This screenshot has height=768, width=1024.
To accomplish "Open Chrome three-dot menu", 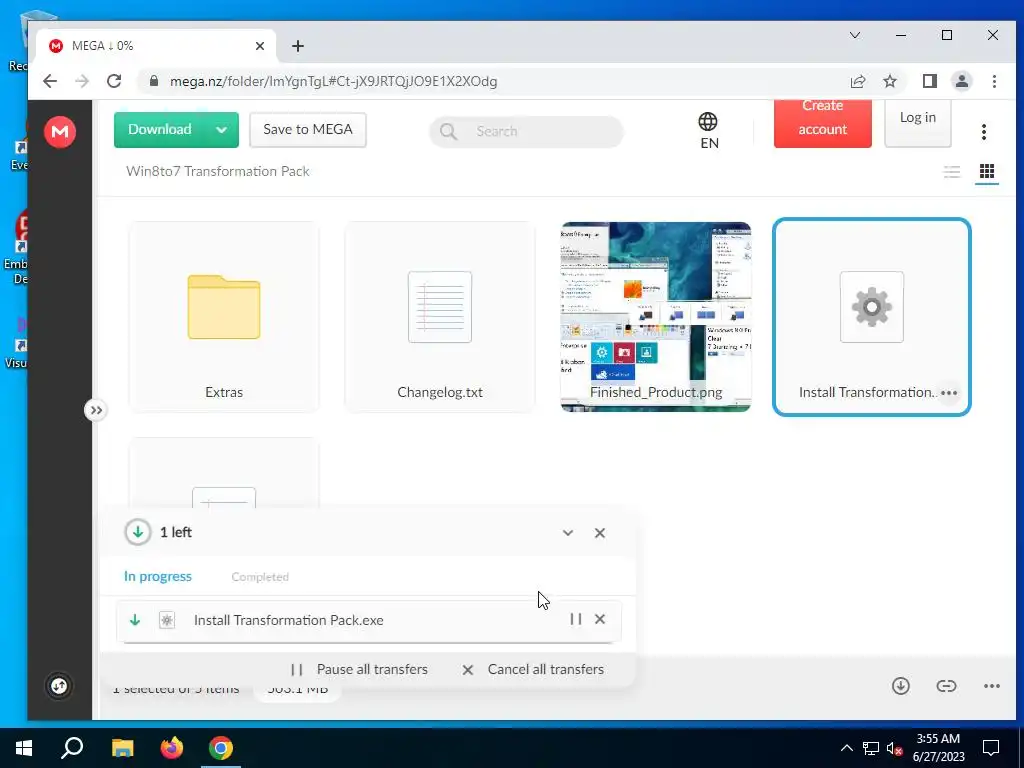I will pyautogui.click(x=994, y=81).
